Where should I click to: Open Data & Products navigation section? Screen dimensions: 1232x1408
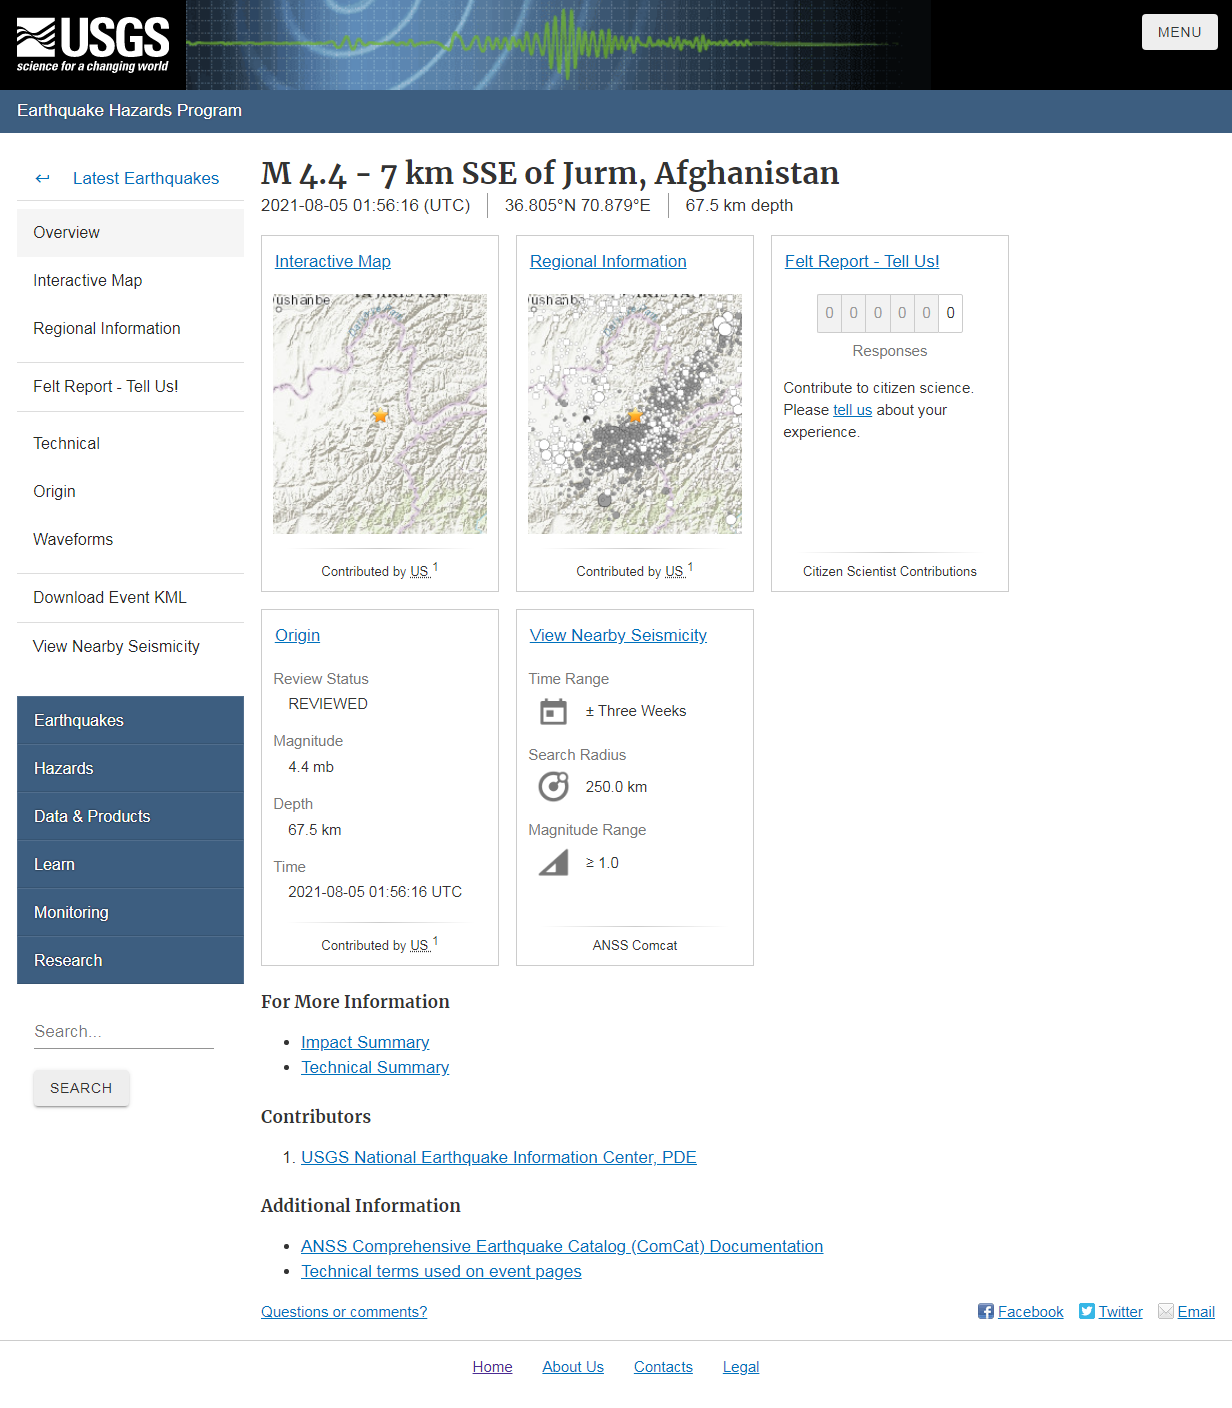(130, 816)
